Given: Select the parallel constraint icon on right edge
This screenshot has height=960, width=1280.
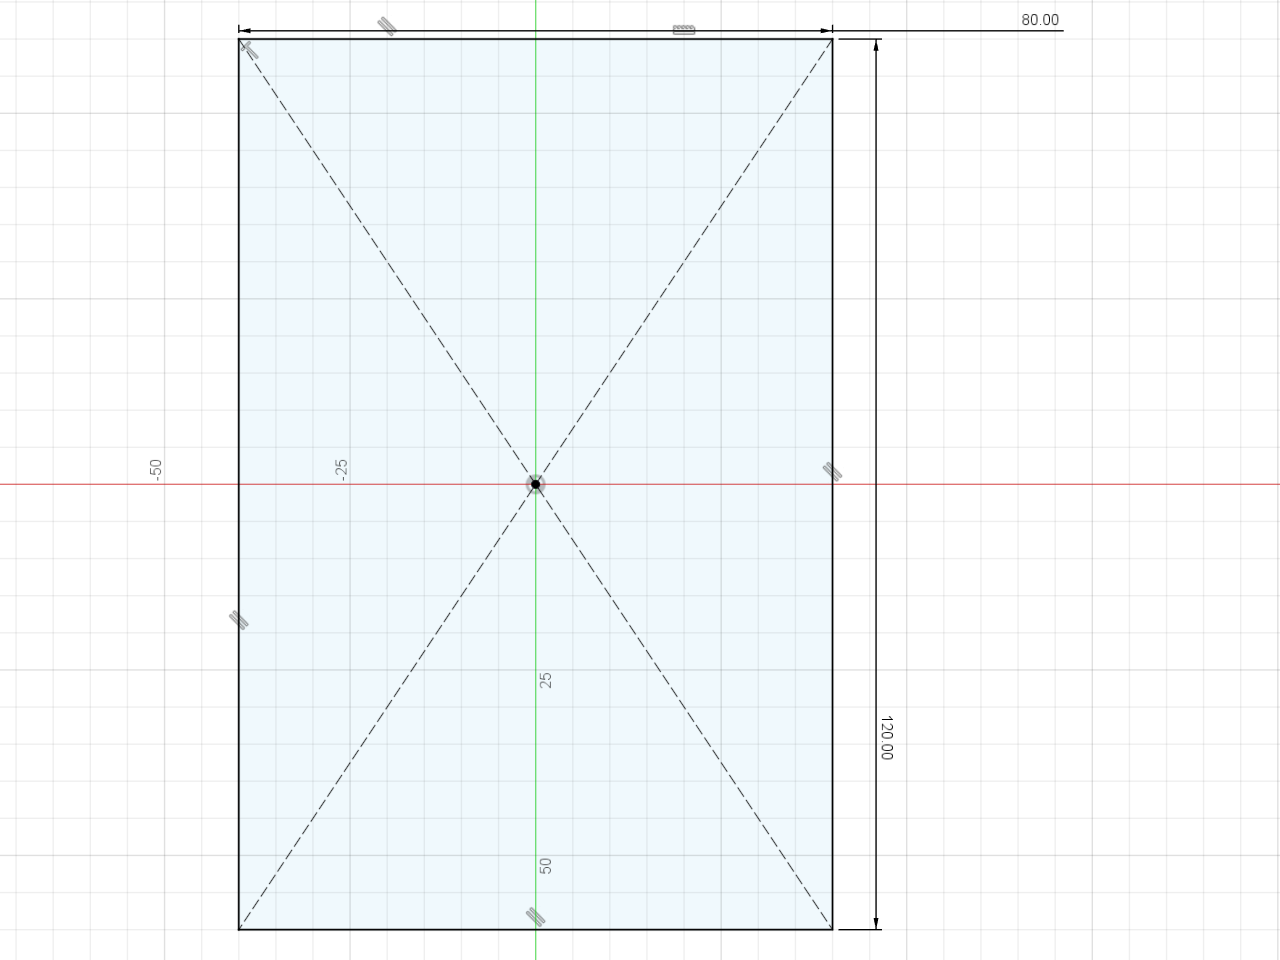Looking at the screenshot, I should click(832, 471).
